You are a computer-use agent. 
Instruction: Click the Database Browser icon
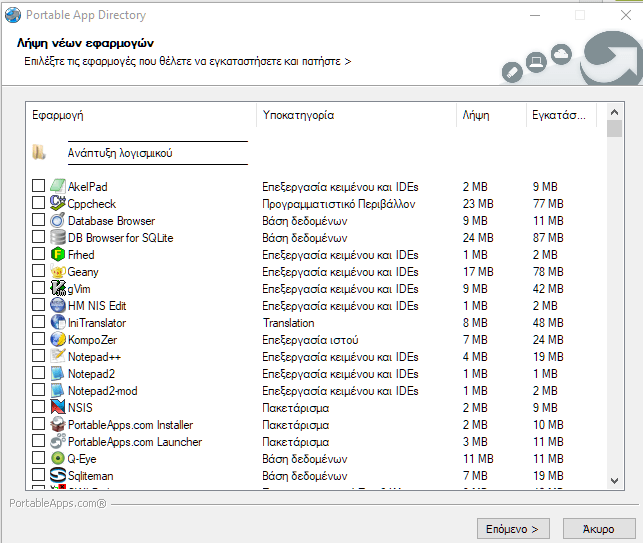coord(57,220)
